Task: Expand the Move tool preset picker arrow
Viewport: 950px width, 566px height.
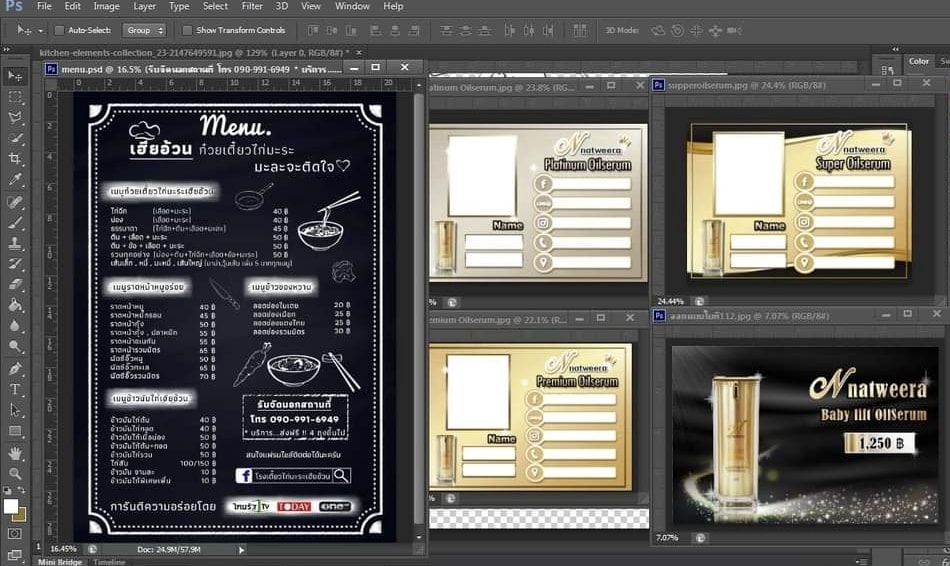Action: point(40,30)
